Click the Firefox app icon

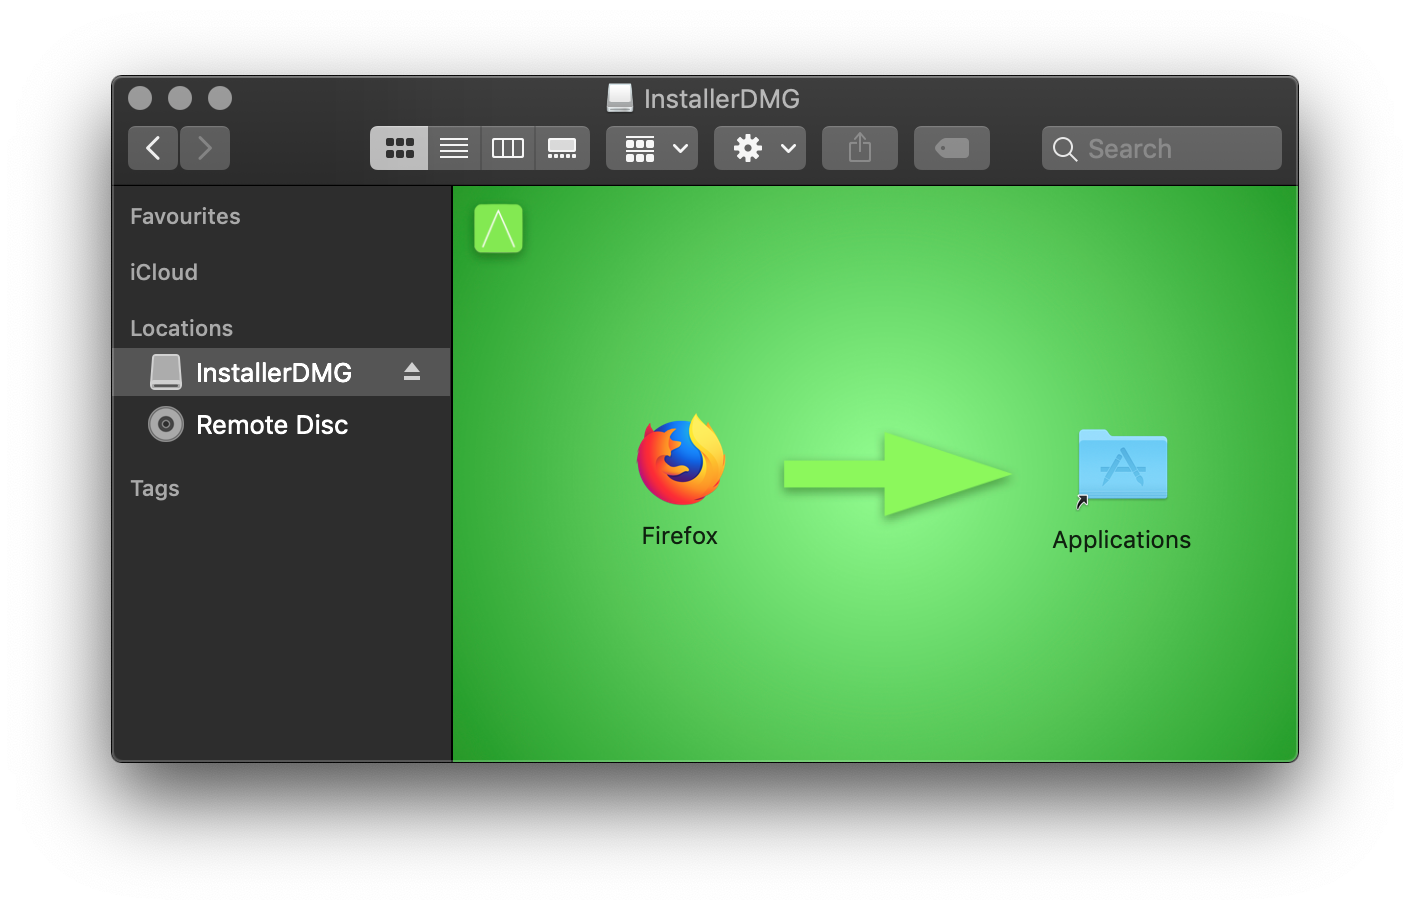click(x=681, y=462)
